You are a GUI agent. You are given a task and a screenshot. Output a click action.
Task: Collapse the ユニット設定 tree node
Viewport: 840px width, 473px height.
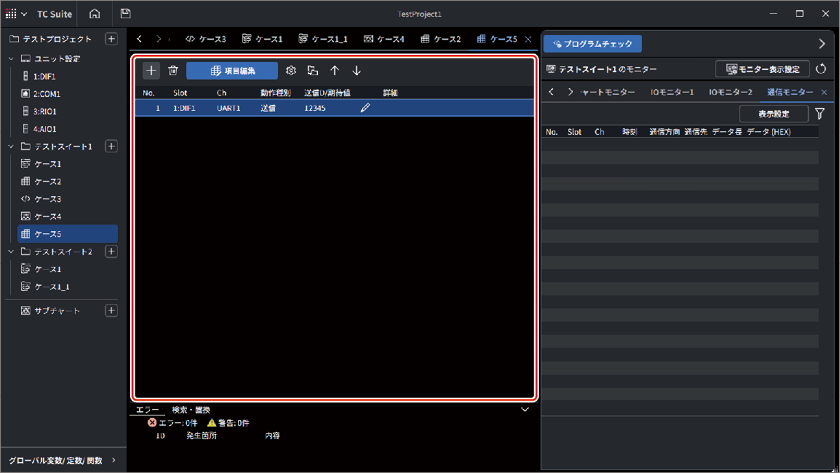tap(11, 58)
